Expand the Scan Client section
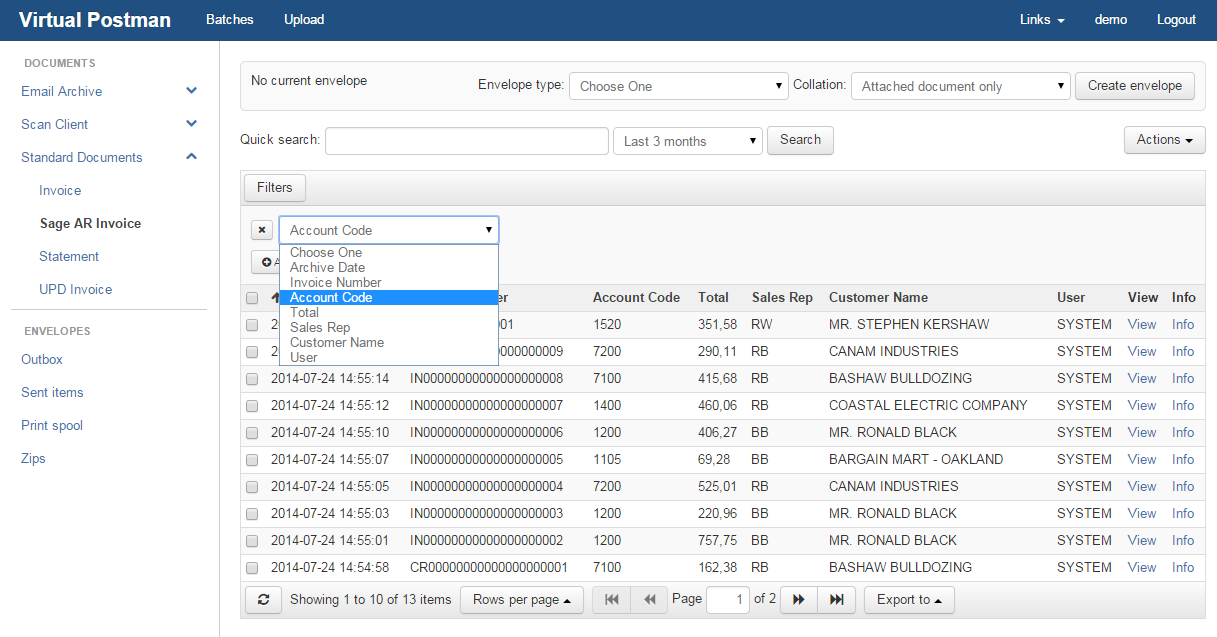 point(192,124)
